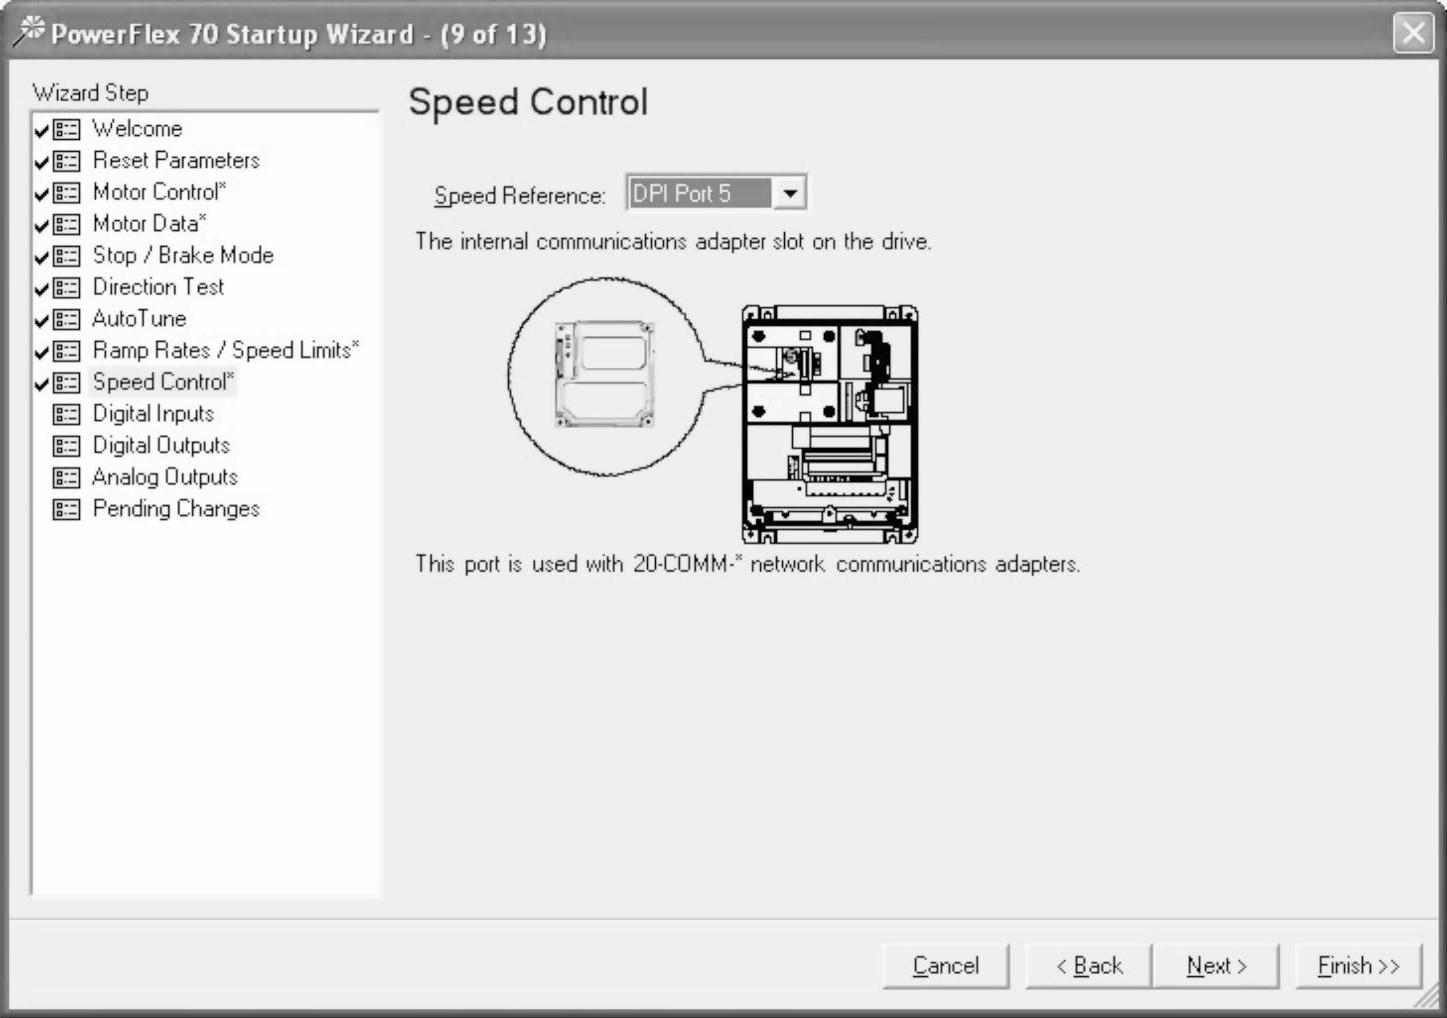
Task: Click the DPI Port 5 value field
Action: [x=700, y=193]
